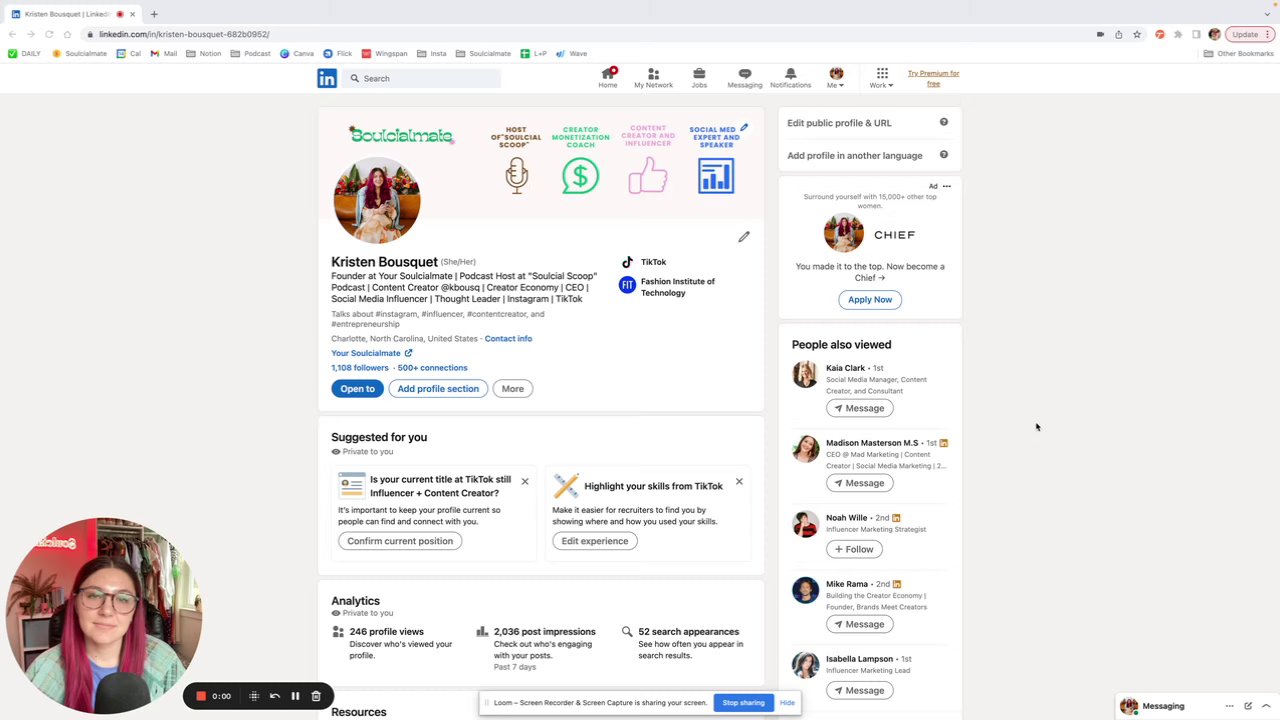Click Confirm current position button
This screenshot has height=720, width=1280.
400,541
